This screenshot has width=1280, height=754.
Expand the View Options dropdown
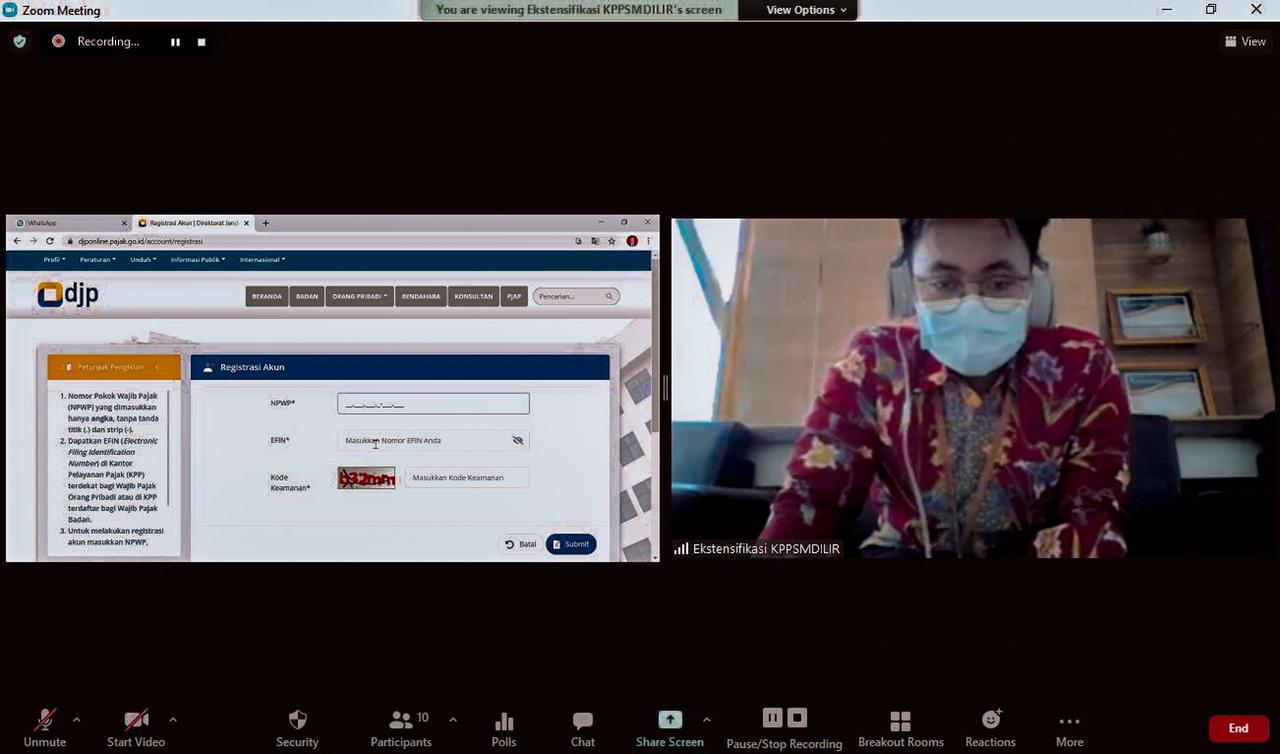coord(806,10)
